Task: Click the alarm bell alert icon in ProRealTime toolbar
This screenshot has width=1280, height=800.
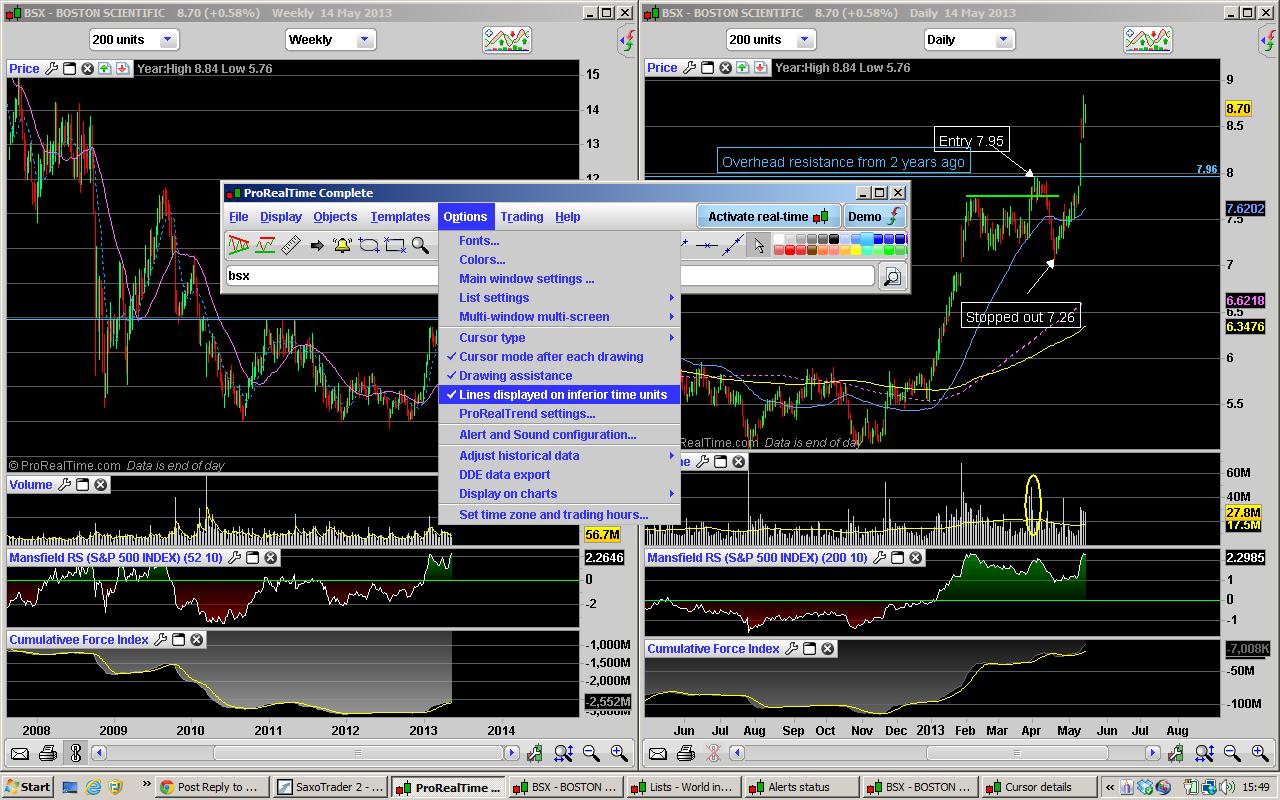Action: click(x=342, y=245)
